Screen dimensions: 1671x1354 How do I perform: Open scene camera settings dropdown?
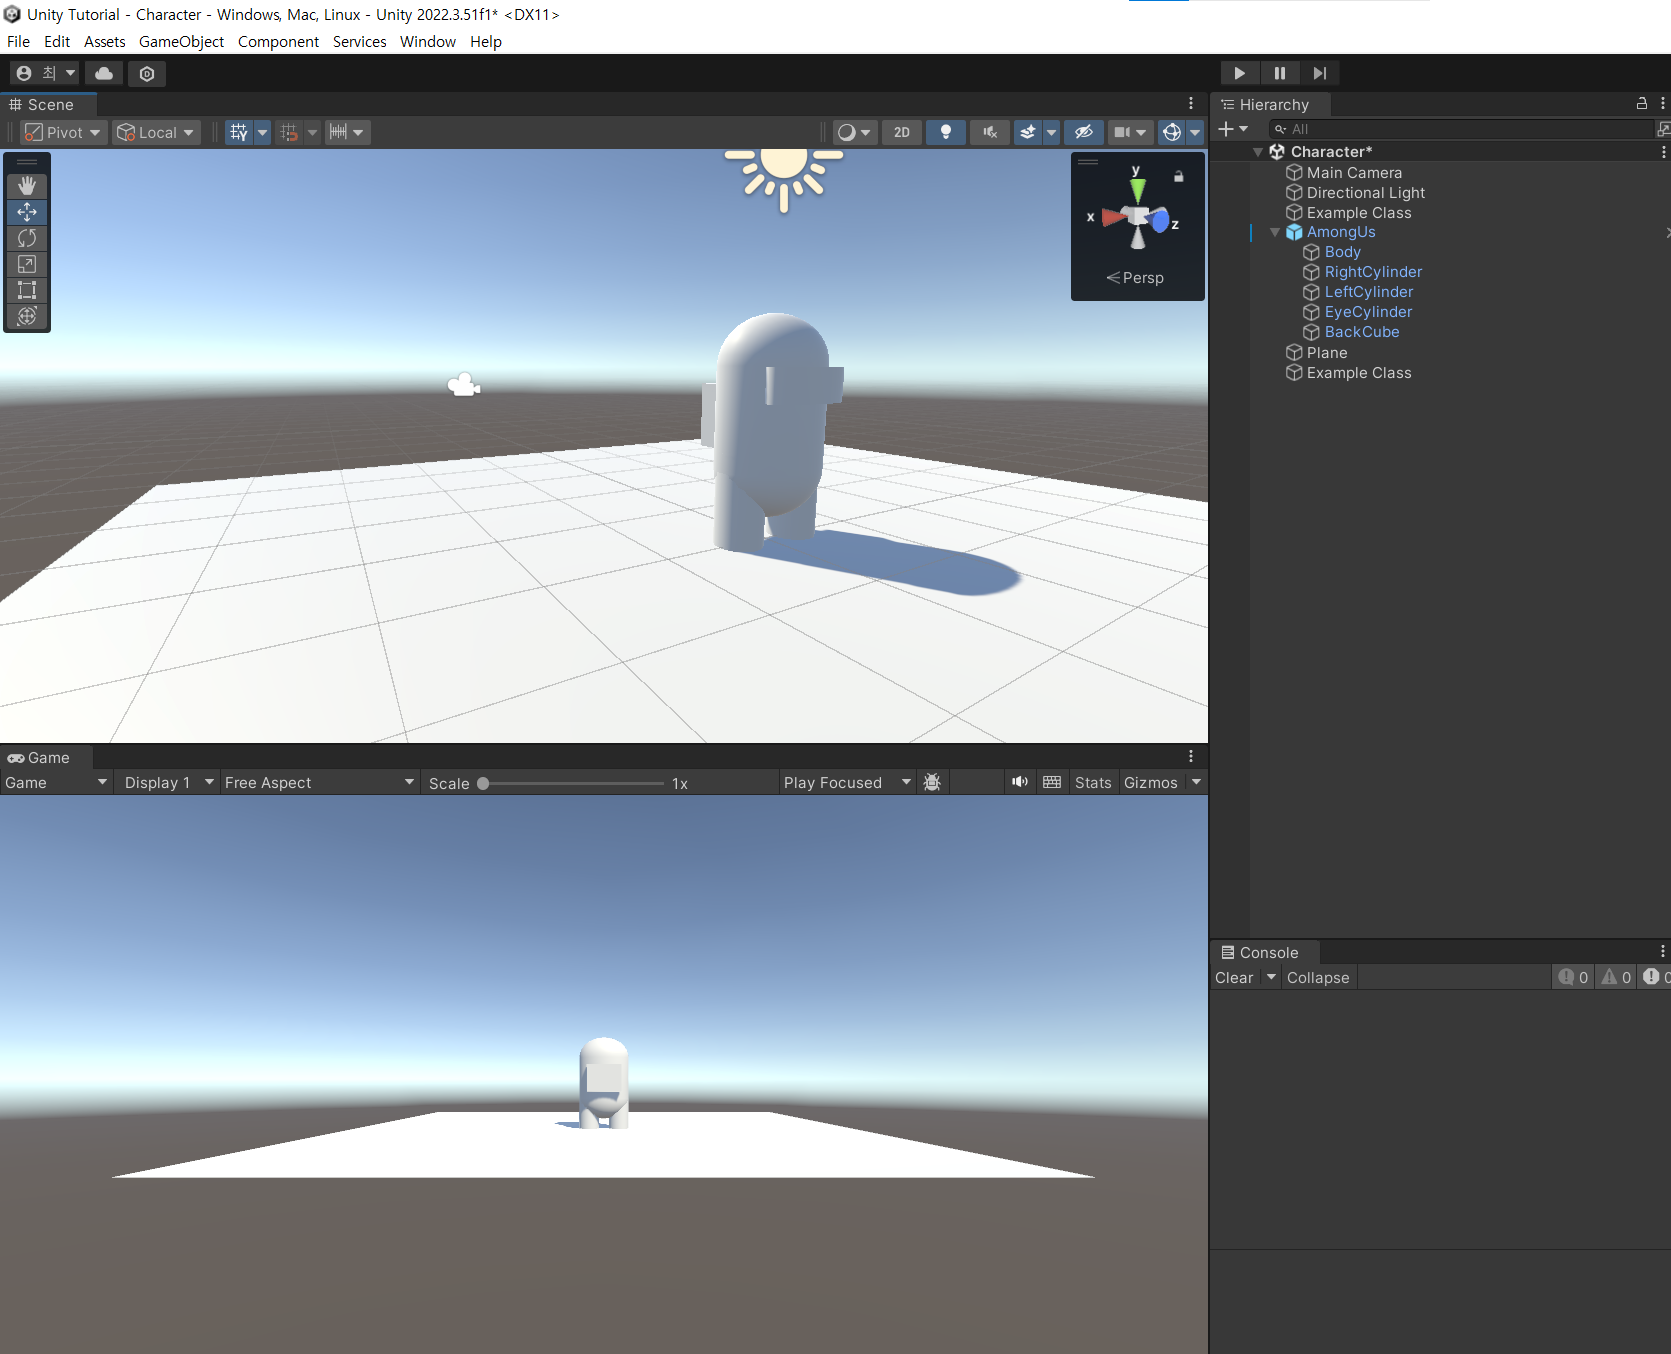point(1130,132)
